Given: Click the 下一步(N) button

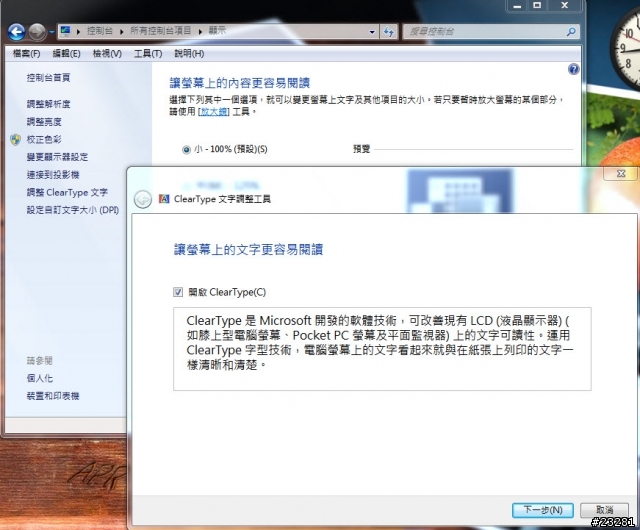Looking at the screenshot, I should tap(543, 510).
